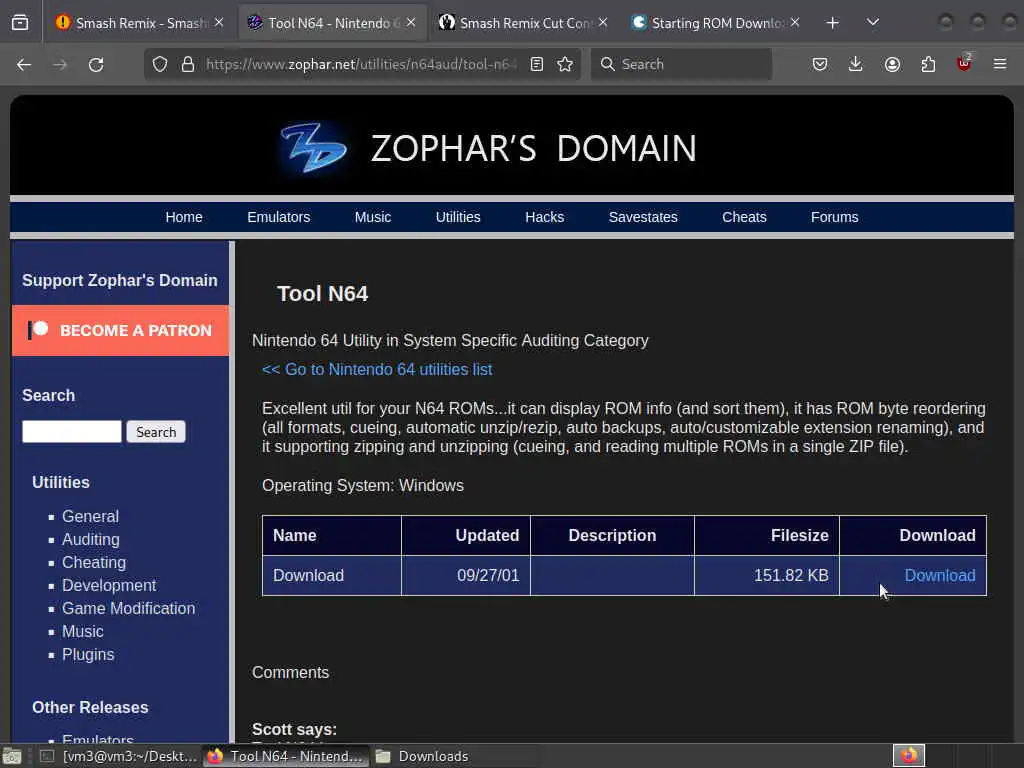Viewport: 1024px width, 768px height.
Task: Open the Firefox View icon at the left of the tab bar
Action: pyautogui.click(x=20, y=23)
